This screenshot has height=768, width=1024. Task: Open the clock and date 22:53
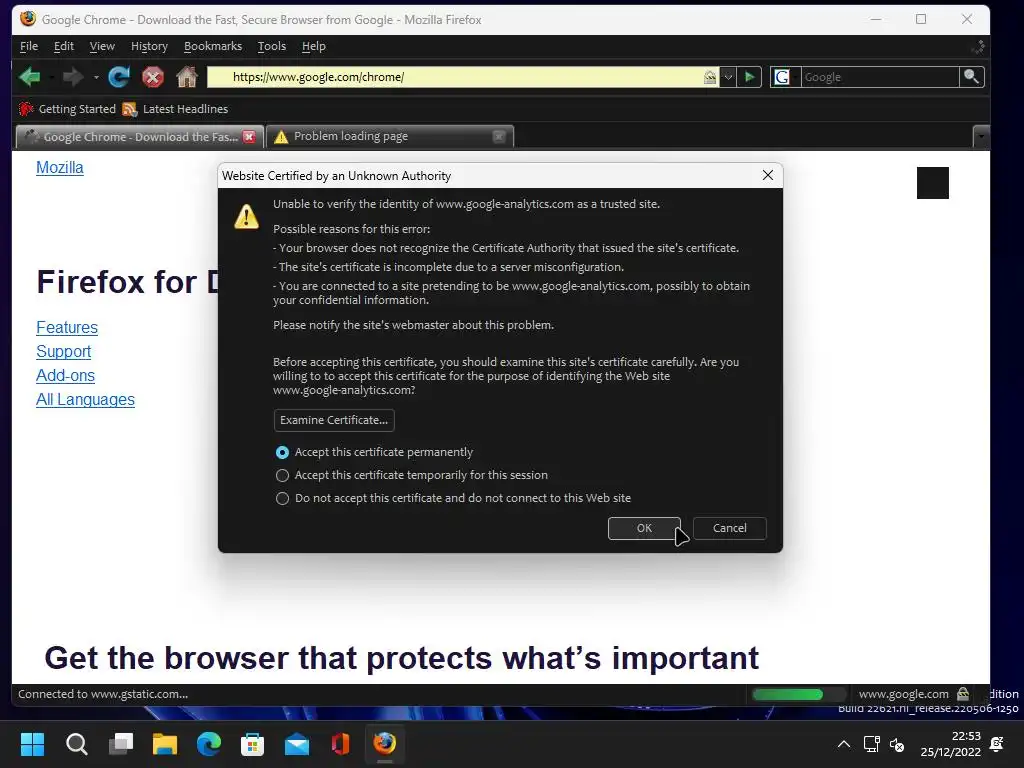(950, 744)
